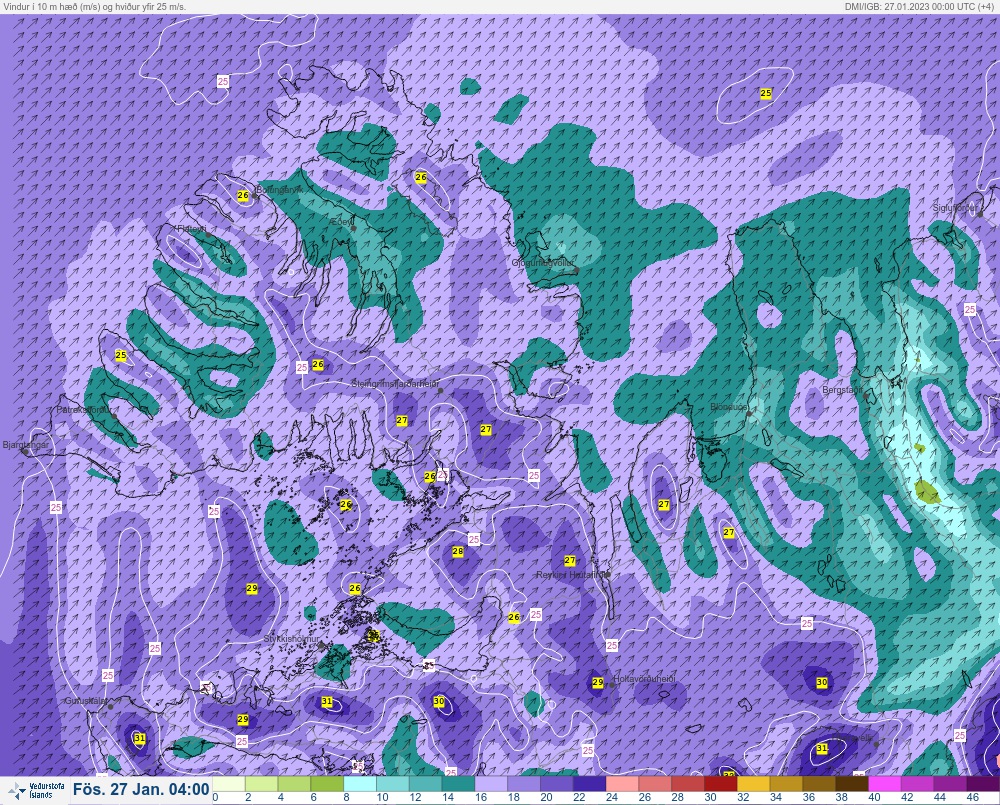Click legend scale number 40
This screenshot has height=805, width=1000.
[x=874, y=797]
